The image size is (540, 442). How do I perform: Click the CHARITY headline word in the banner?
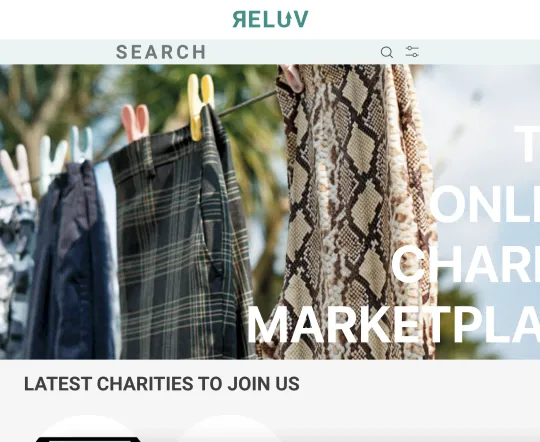(x=465, y=264)
